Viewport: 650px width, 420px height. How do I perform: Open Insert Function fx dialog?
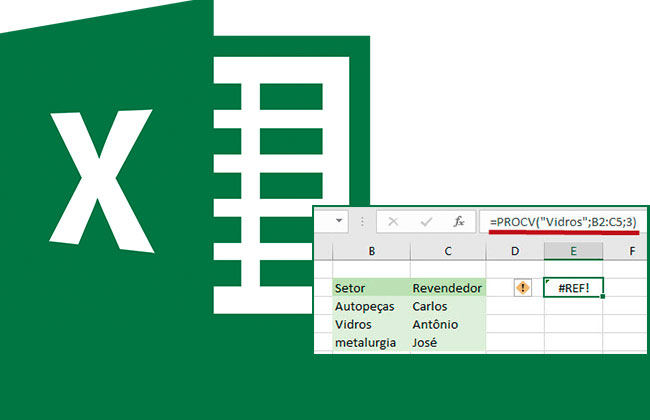(458, 222)
